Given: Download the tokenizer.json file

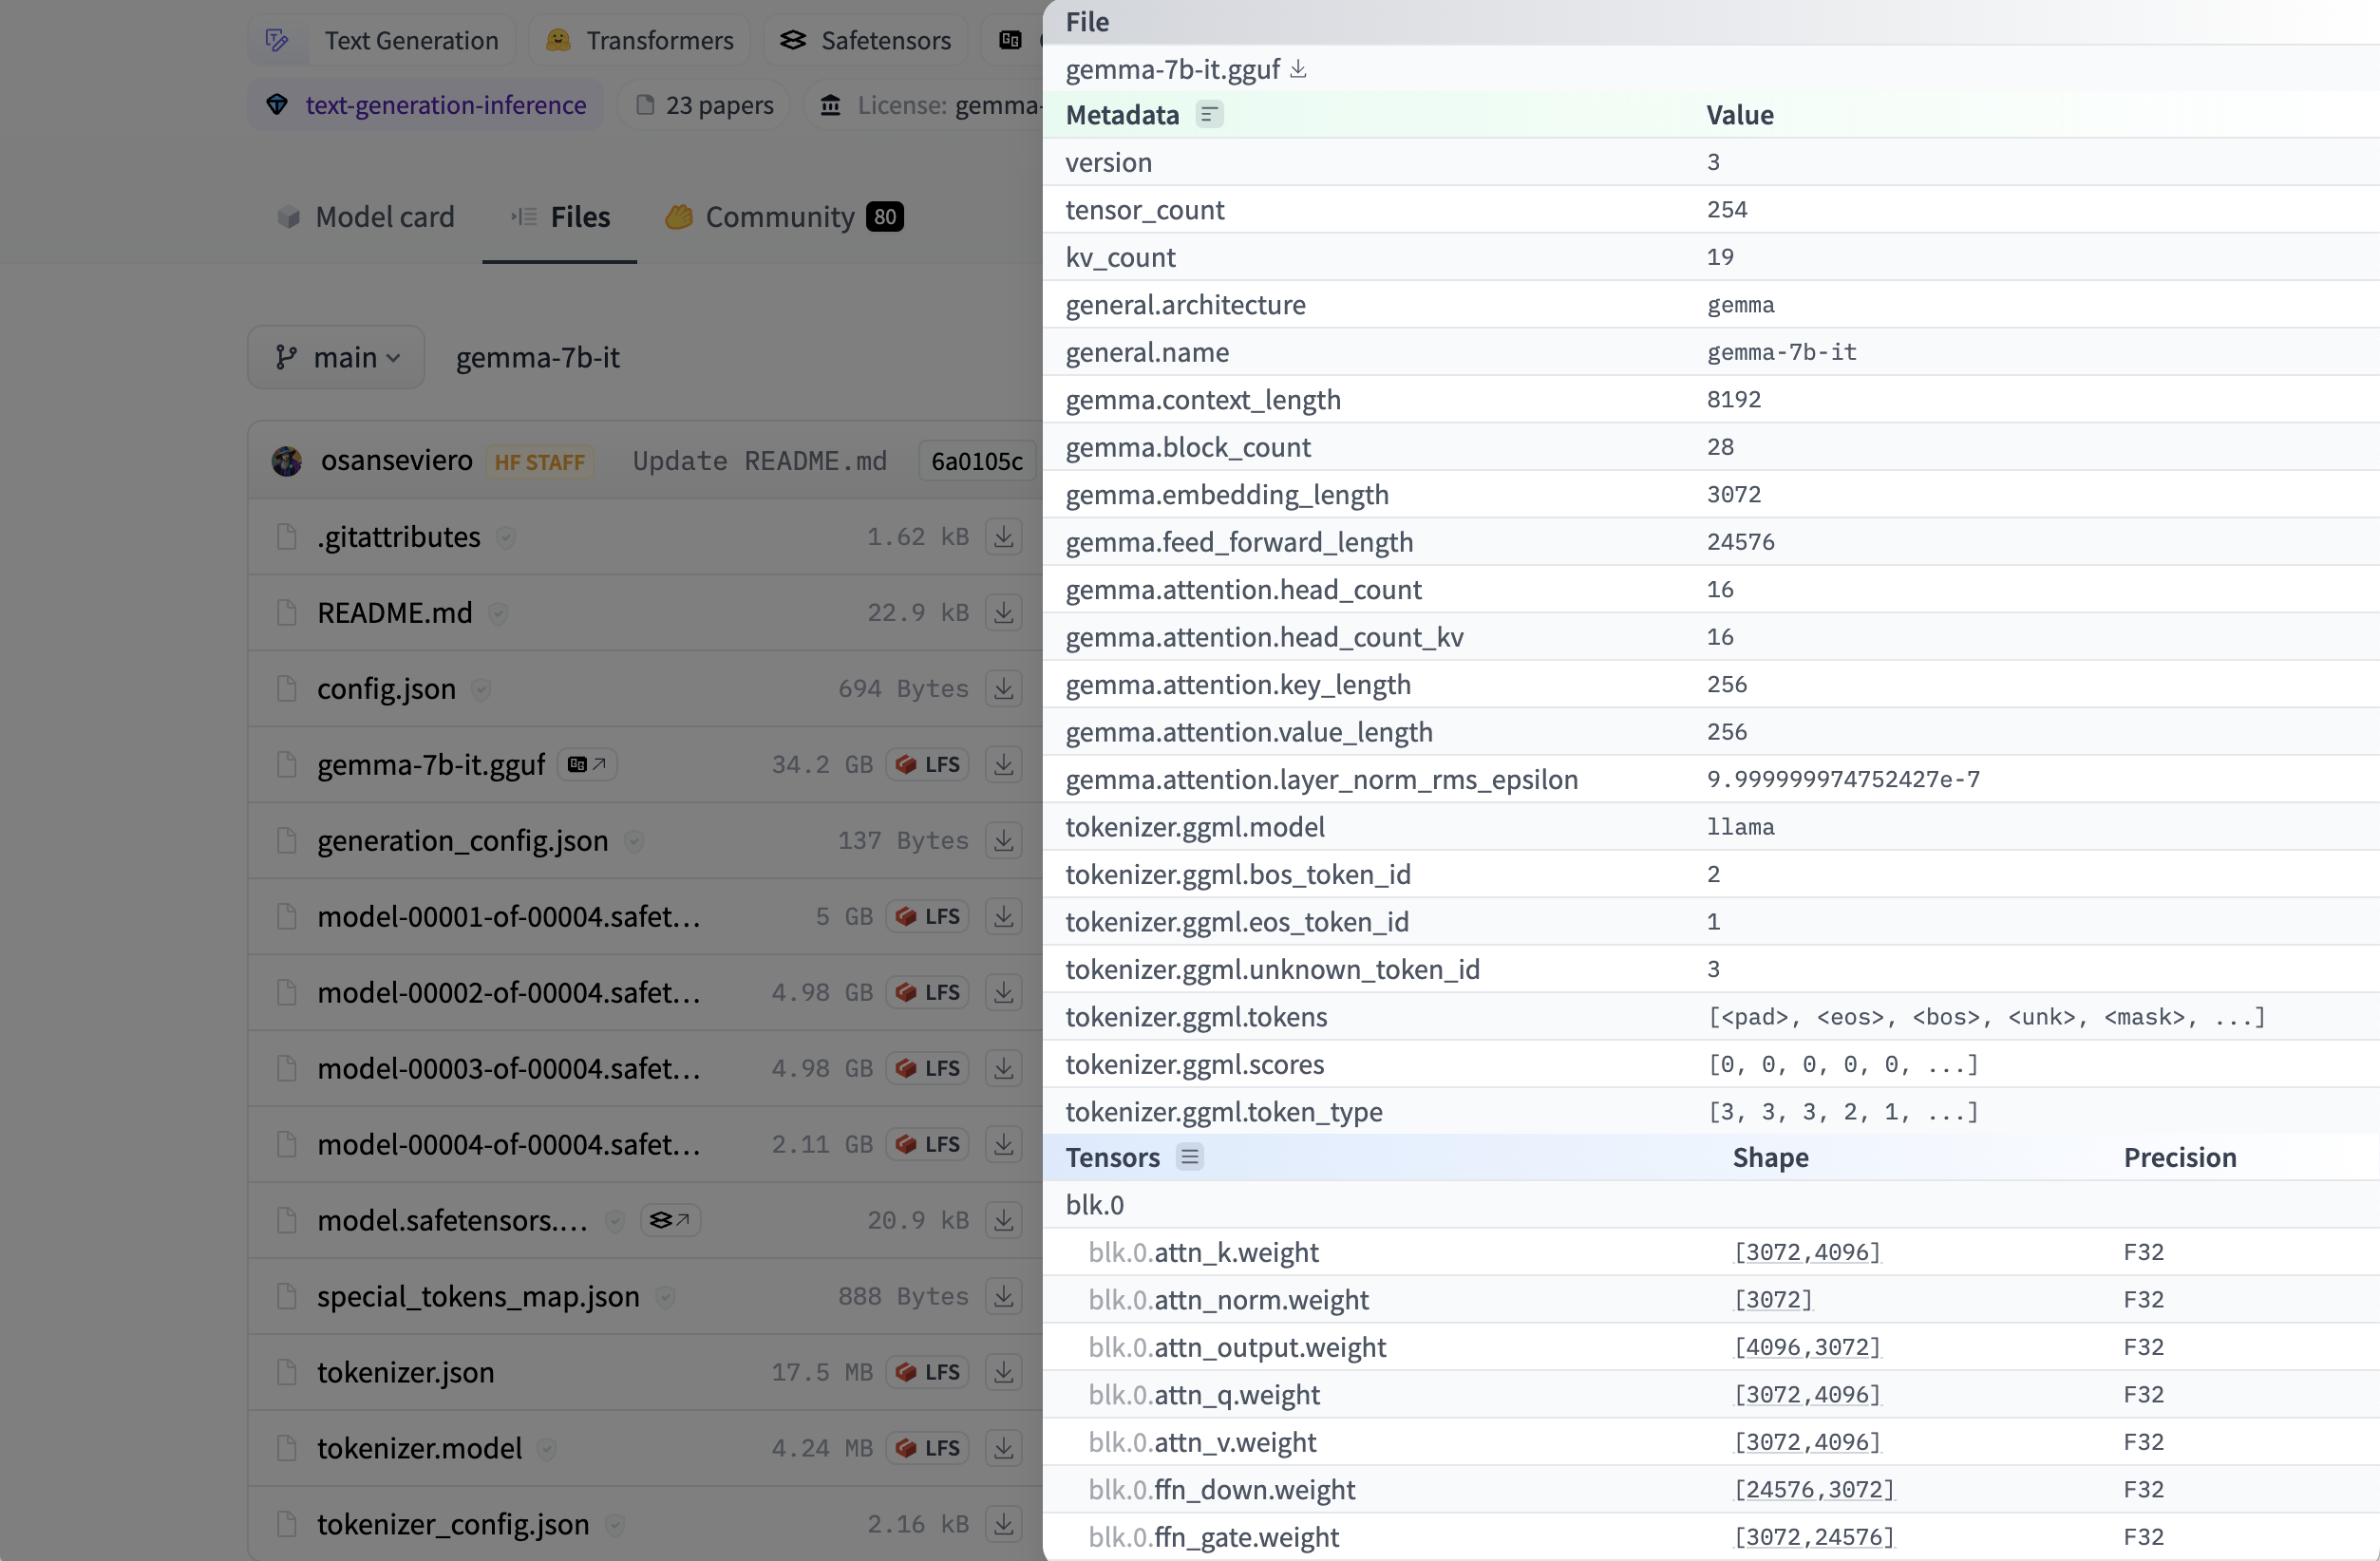Looking at the screenshot, I should point(1003,1372).
